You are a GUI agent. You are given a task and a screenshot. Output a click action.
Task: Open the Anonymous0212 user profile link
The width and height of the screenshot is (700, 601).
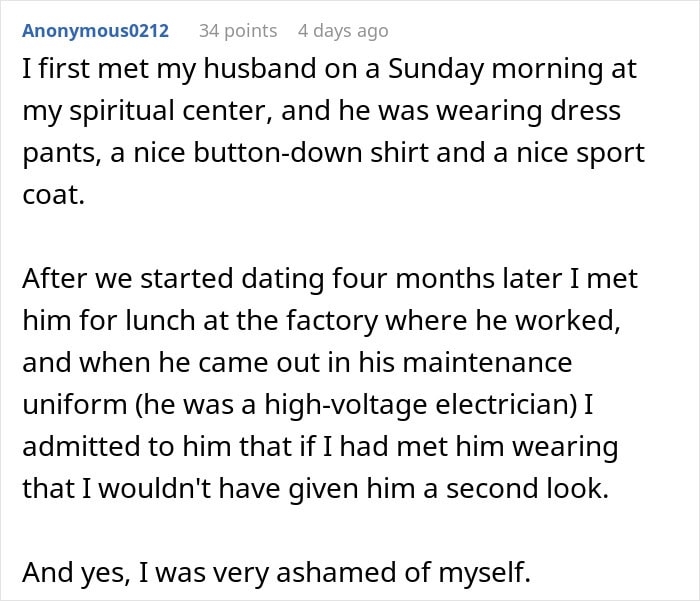click(95, 31)
